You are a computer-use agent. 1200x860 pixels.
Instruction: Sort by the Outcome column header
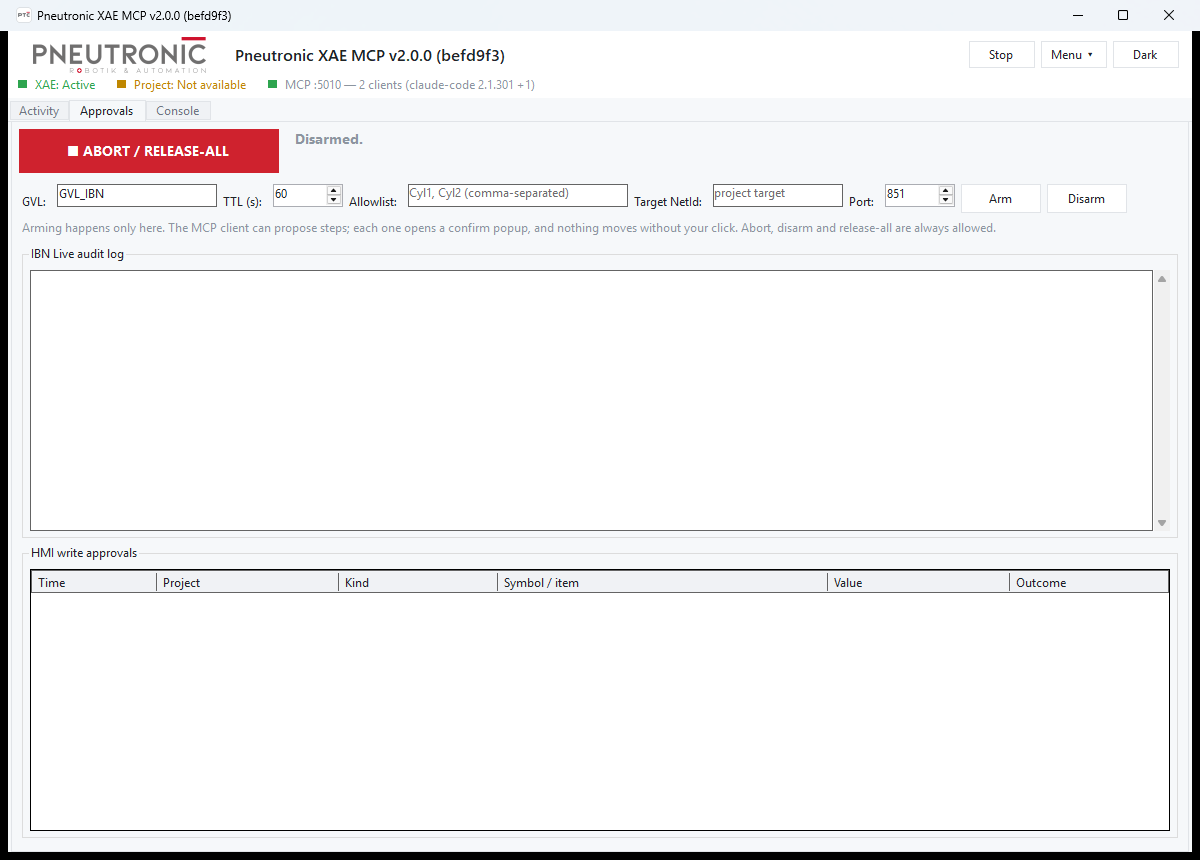coord(1089,582)
